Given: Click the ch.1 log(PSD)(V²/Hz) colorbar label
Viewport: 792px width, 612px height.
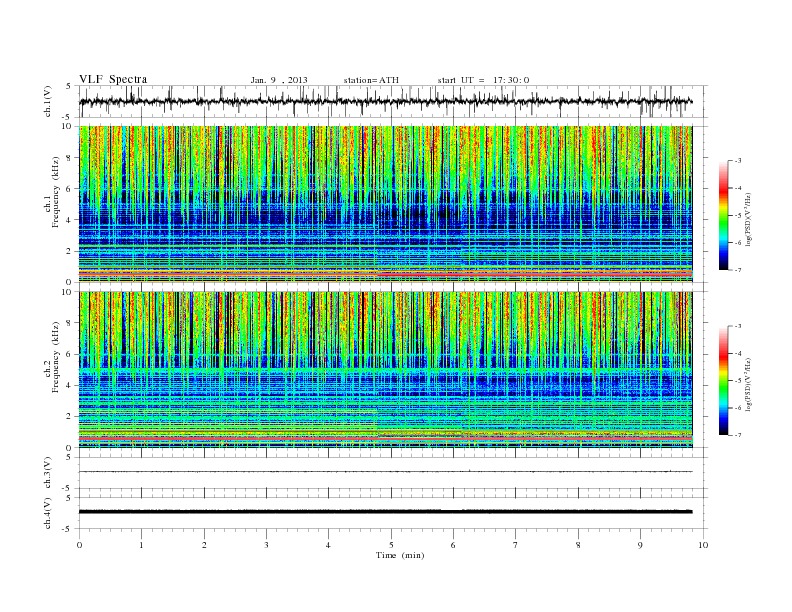Looking at the screenshot, I should click(x=749, y=219).
